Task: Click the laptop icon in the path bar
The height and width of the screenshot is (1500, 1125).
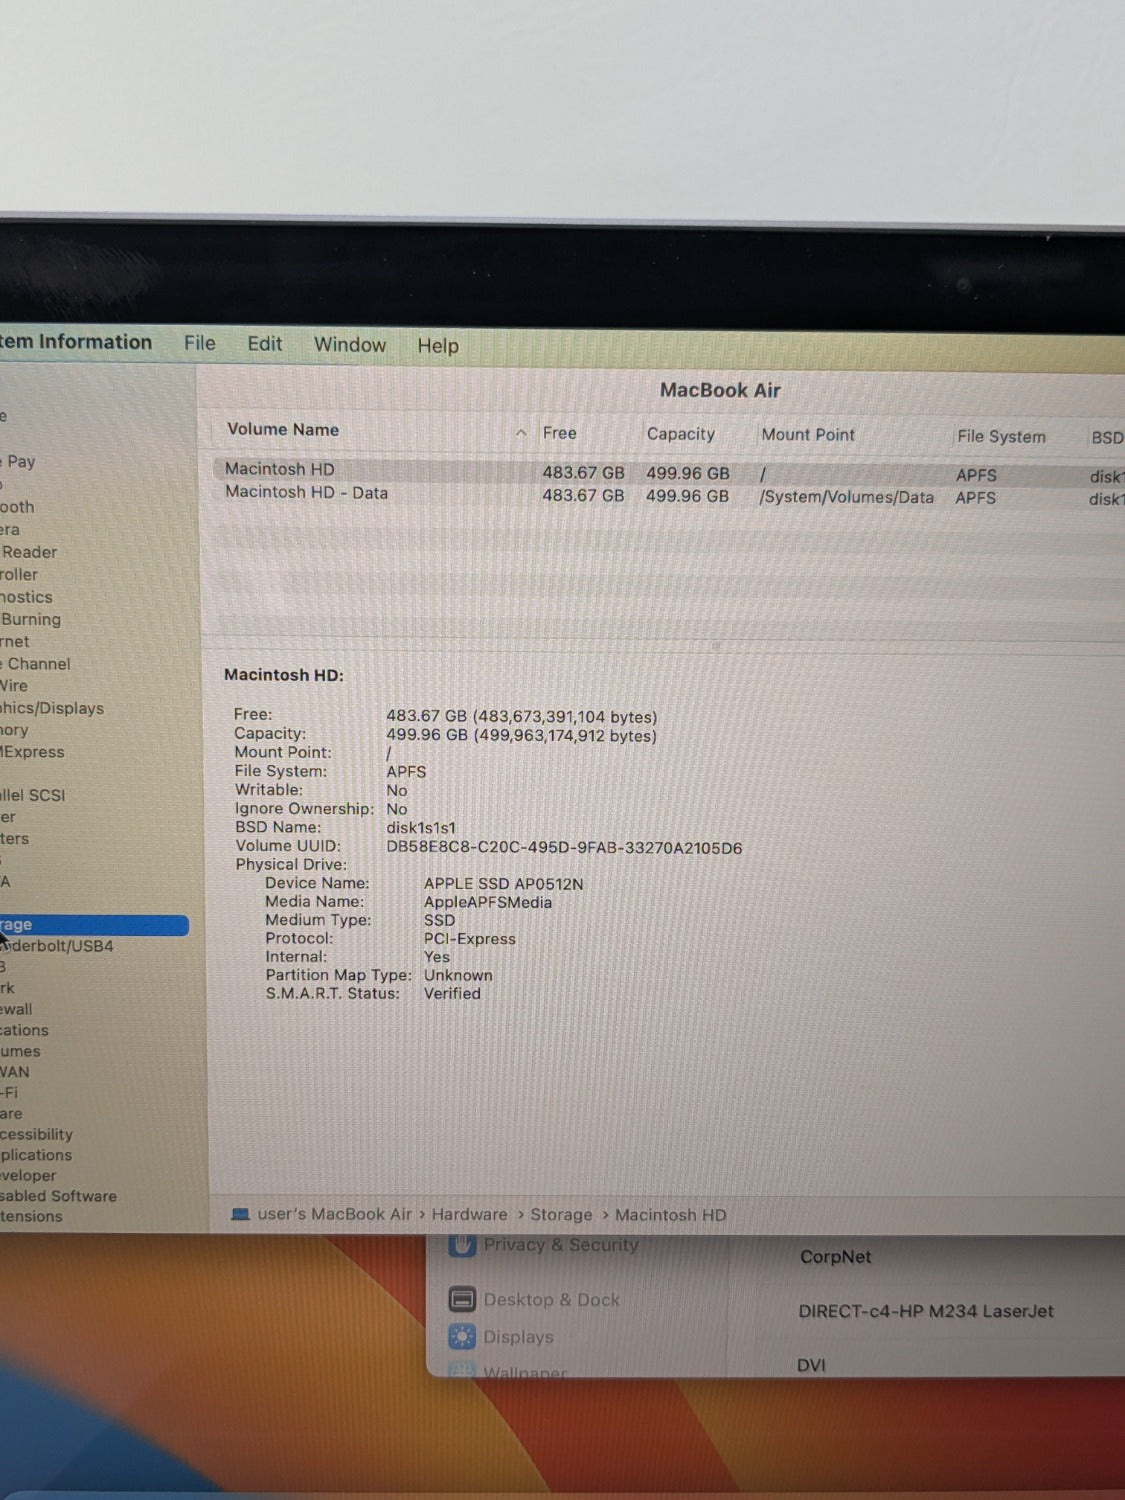Action: point(240,1214)
